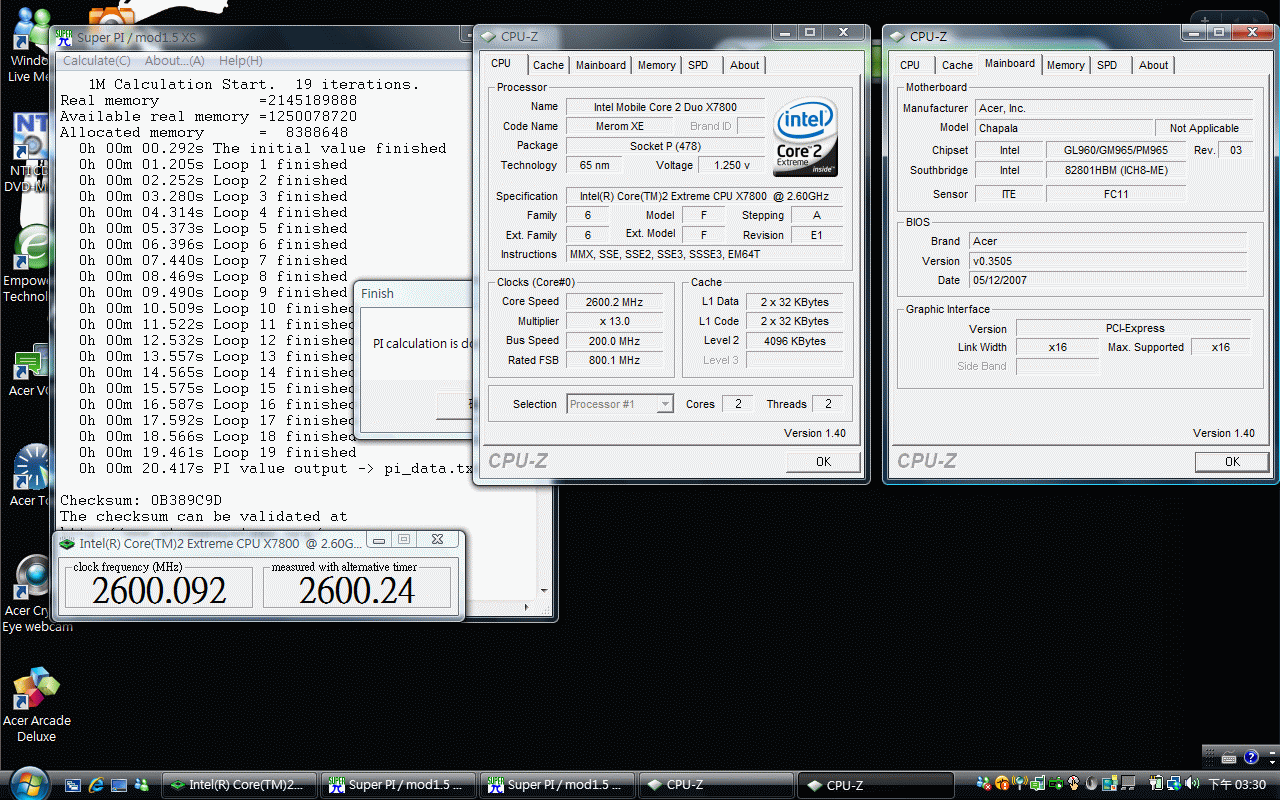Click the Checksum: 0B389C9D line in Super PI
The width and height of the screenshot is (1280, 800).
coord(141,500)
